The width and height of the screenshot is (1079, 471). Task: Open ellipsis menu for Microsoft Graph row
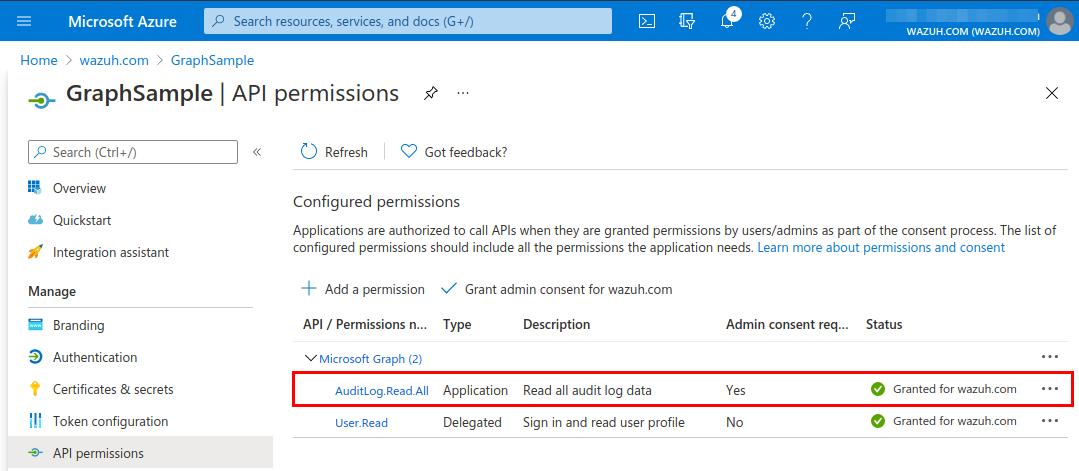click(x=1049, y=357)
